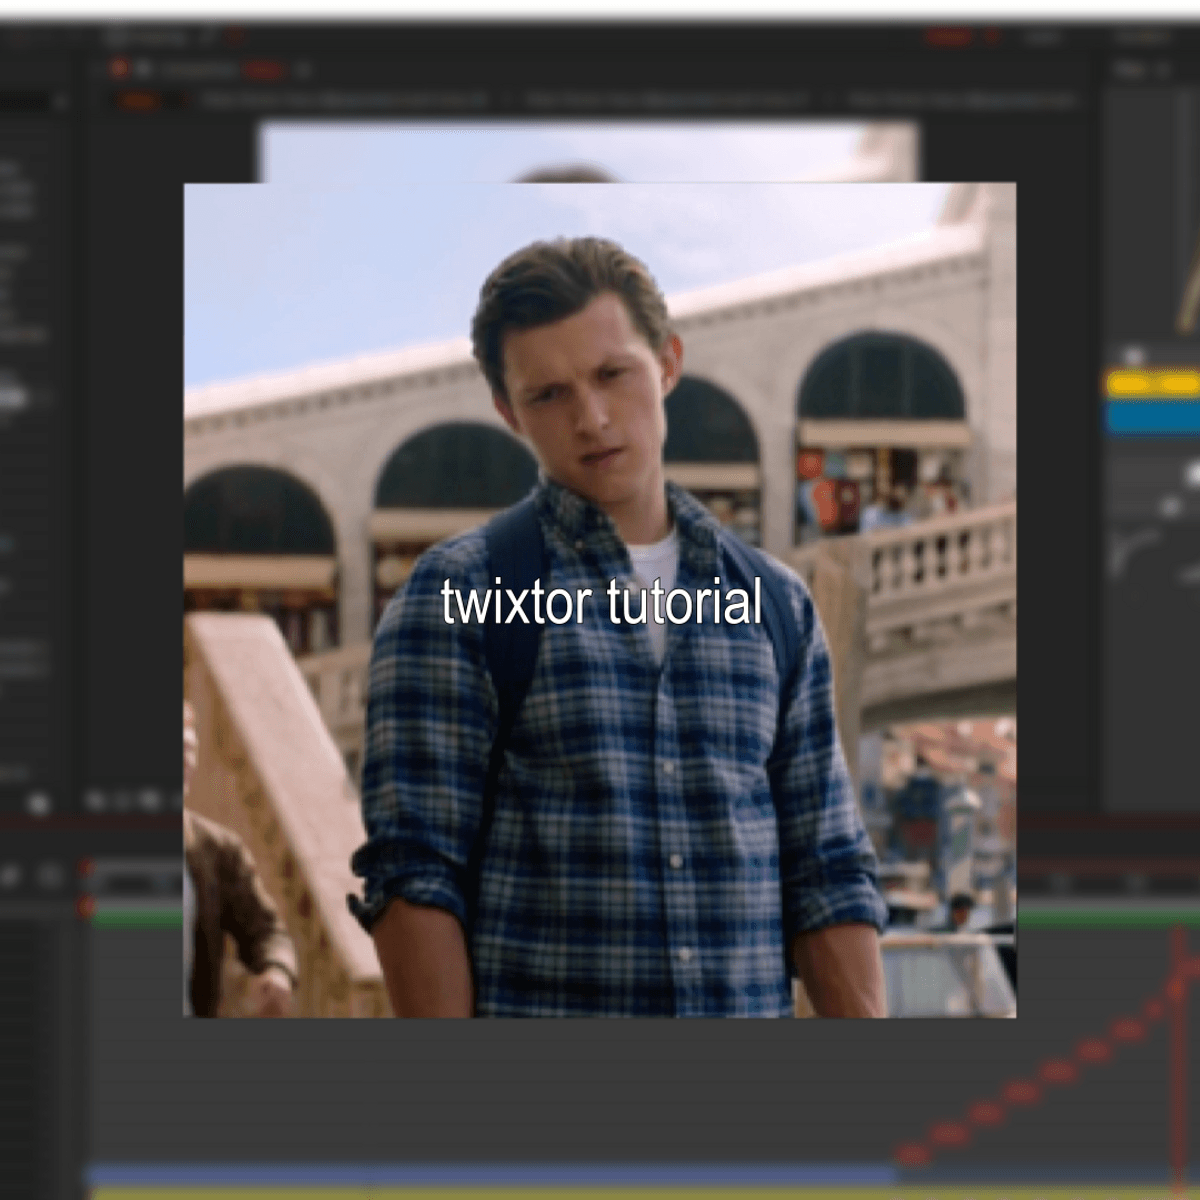Click the orange-highlighted workspace label at top right

pyautogui.click(x=948, y=37)
